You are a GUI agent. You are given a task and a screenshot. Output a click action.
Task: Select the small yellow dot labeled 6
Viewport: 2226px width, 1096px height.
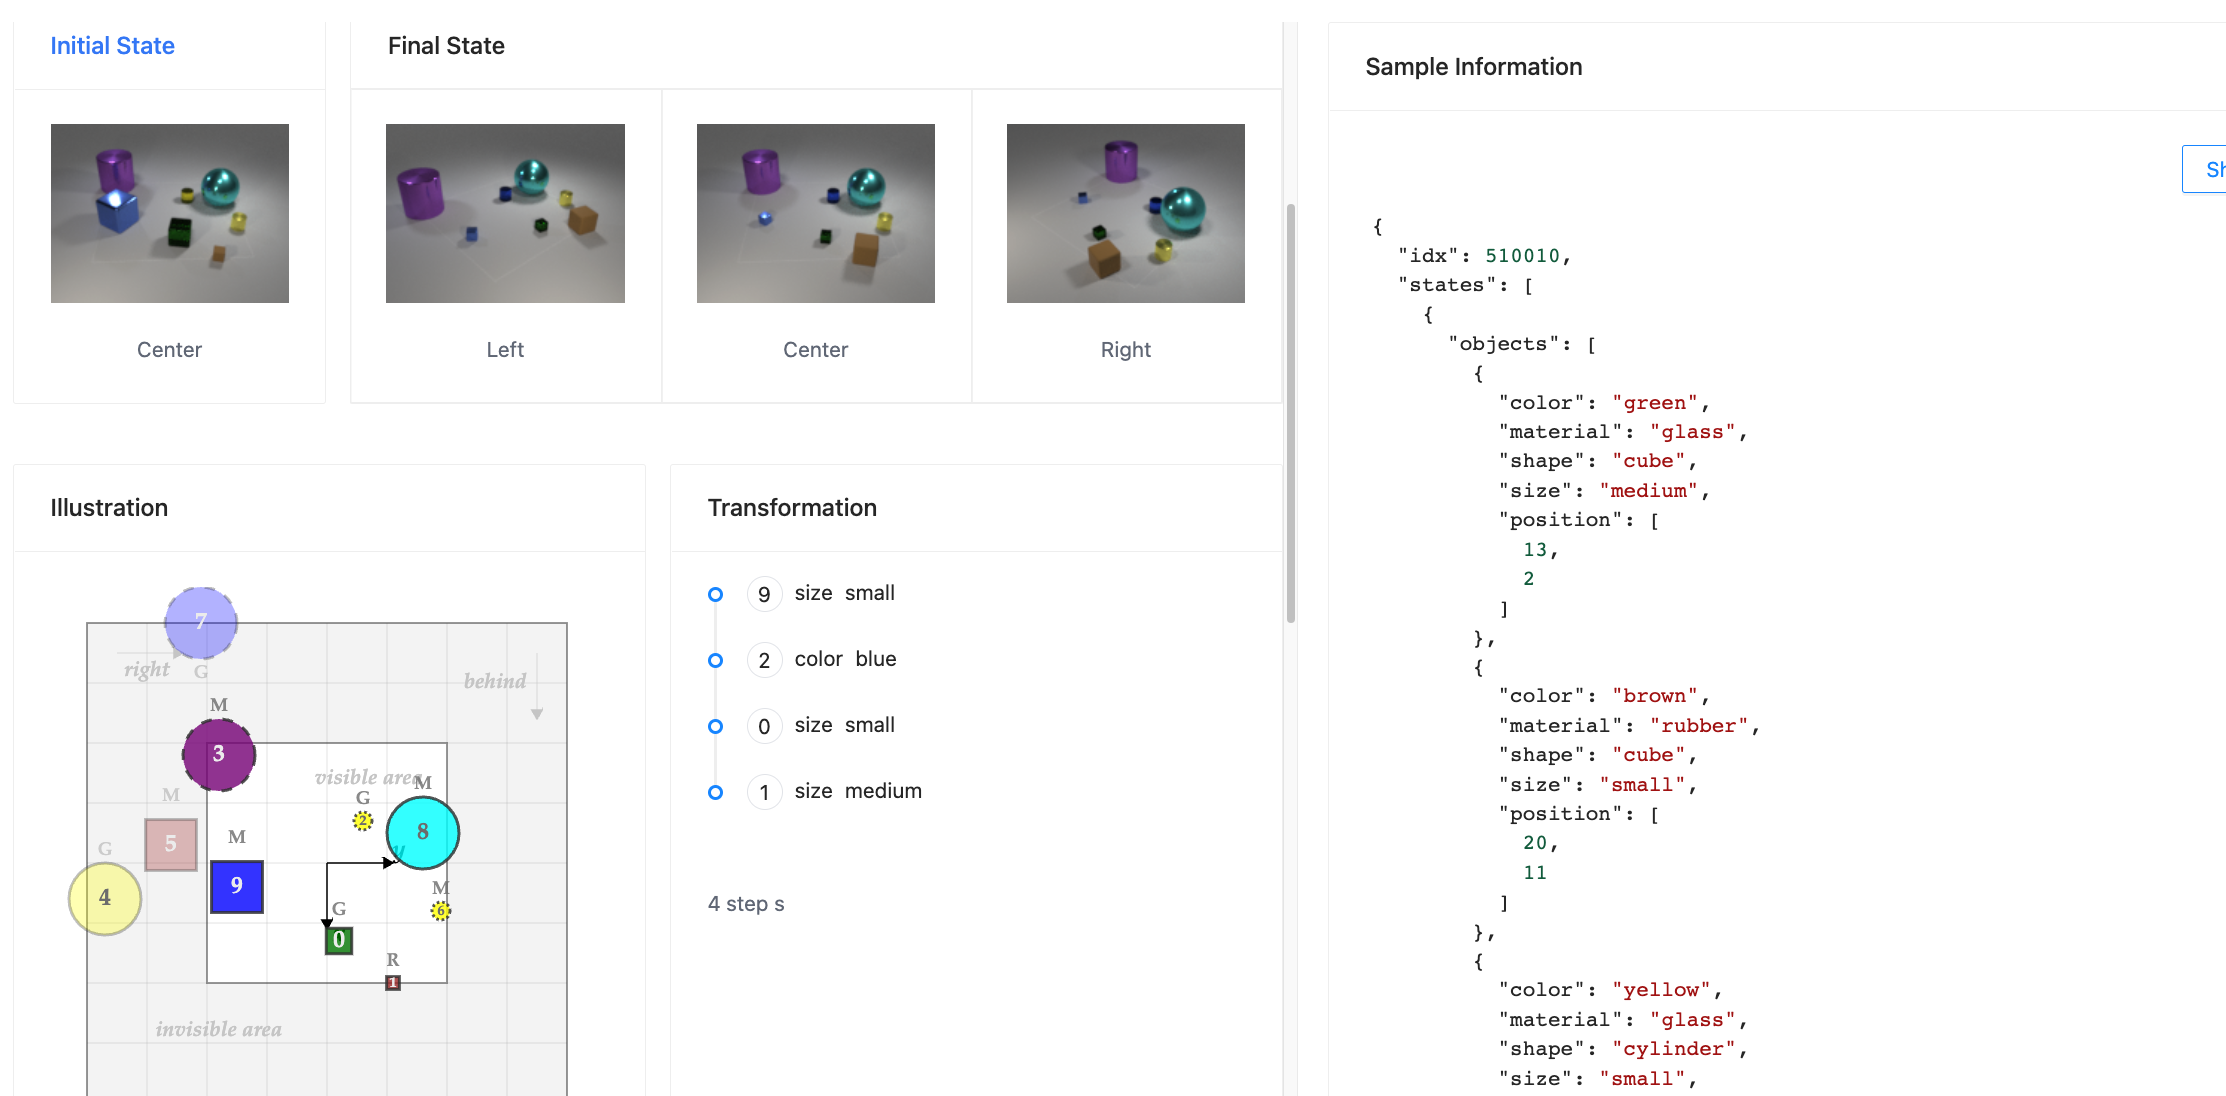441,911
